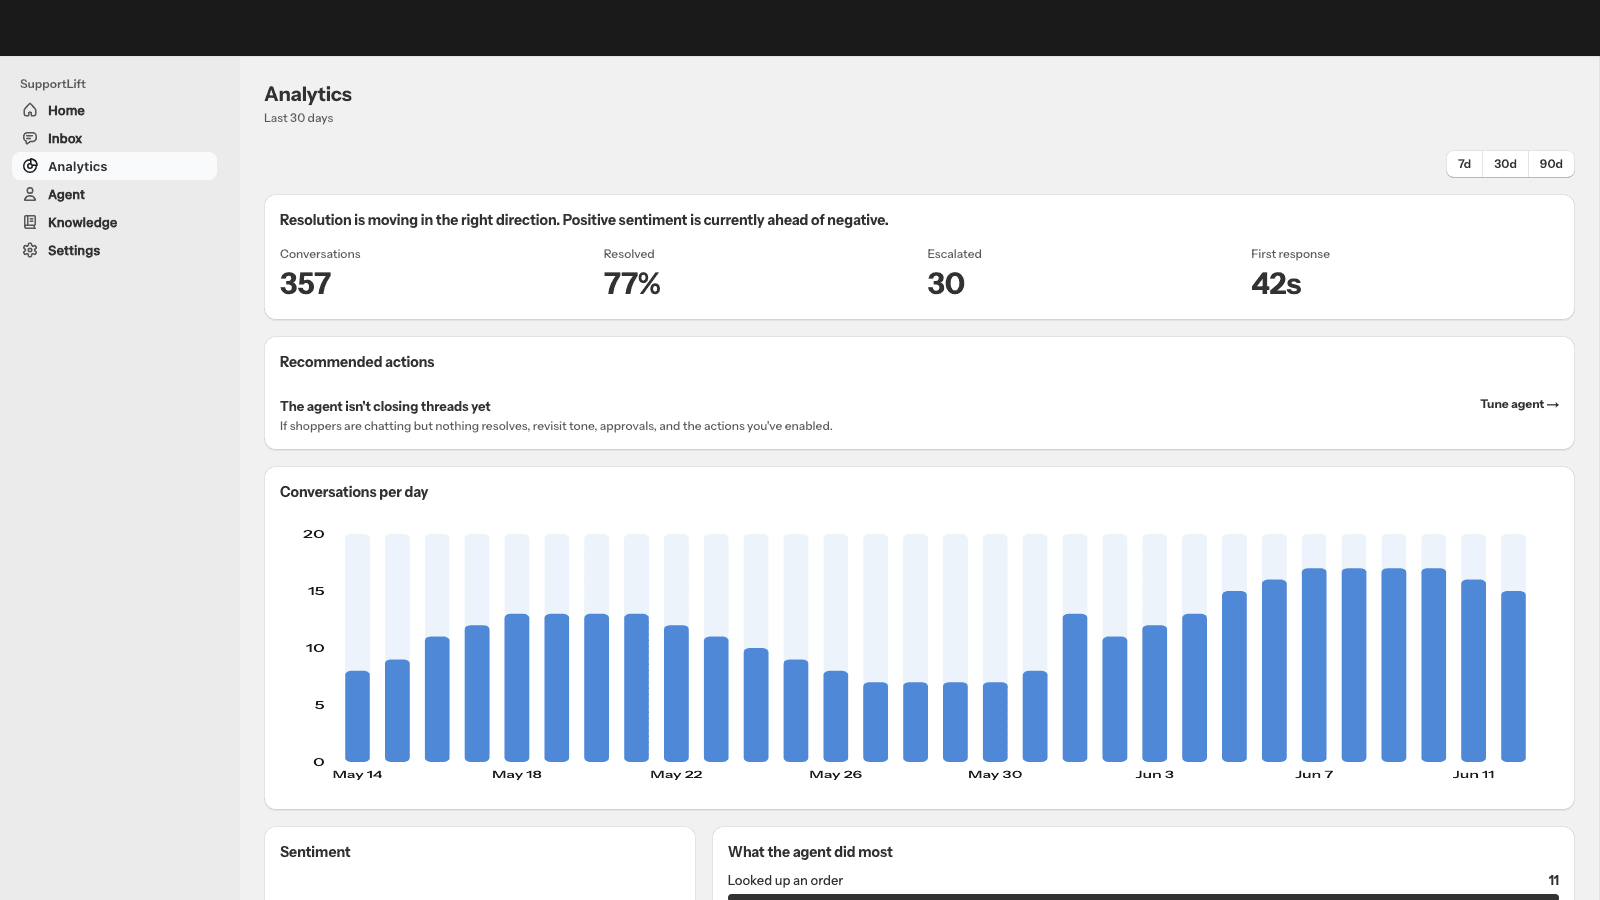Click the Knowledge book icon
The width and height of the screenshot is (1600, 900).
[30, 222]
